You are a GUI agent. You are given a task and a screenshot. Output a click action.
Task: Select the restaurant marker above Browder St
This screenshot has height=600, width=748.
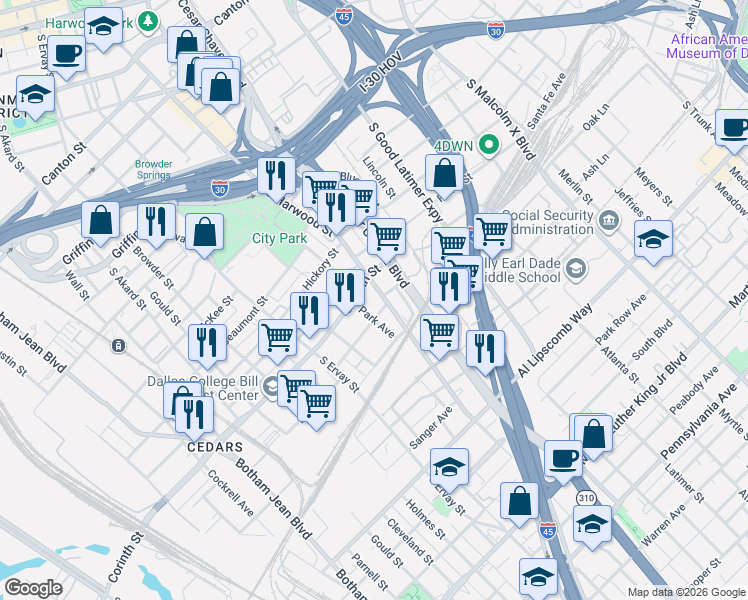(156, 225)
